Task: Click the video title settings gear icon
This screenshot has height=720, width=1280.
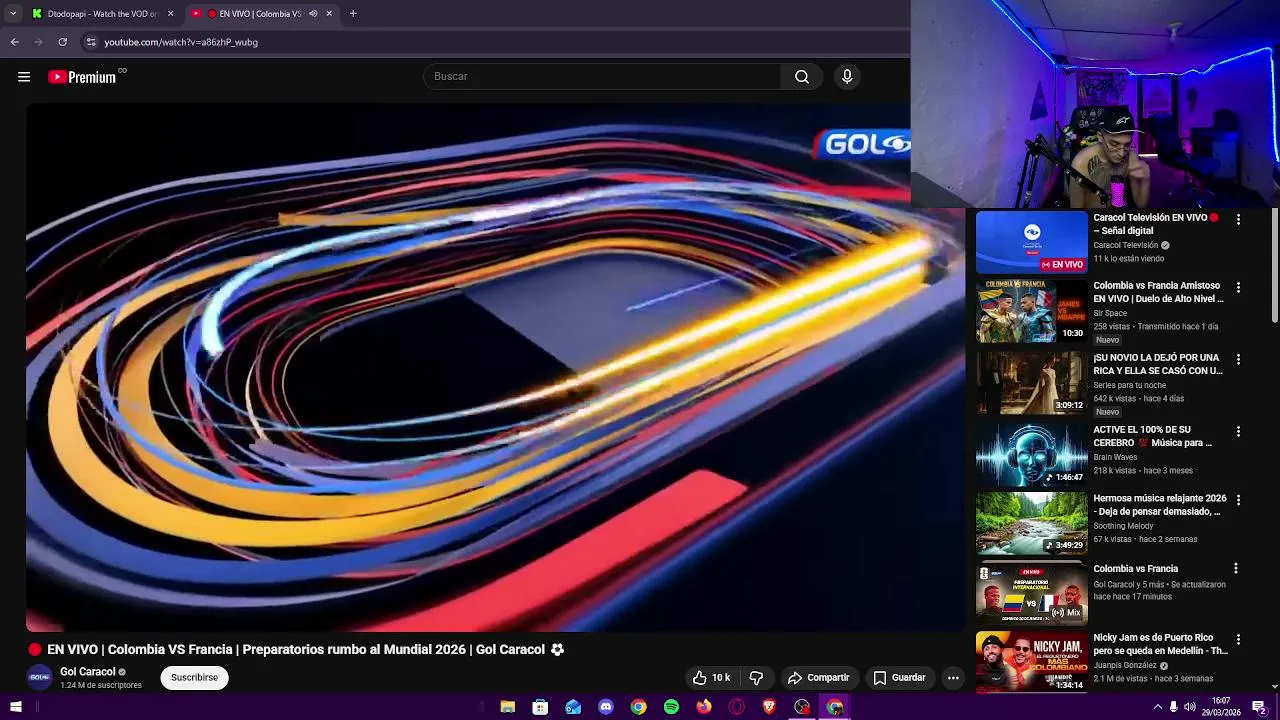Action: (x=557, y=650)
